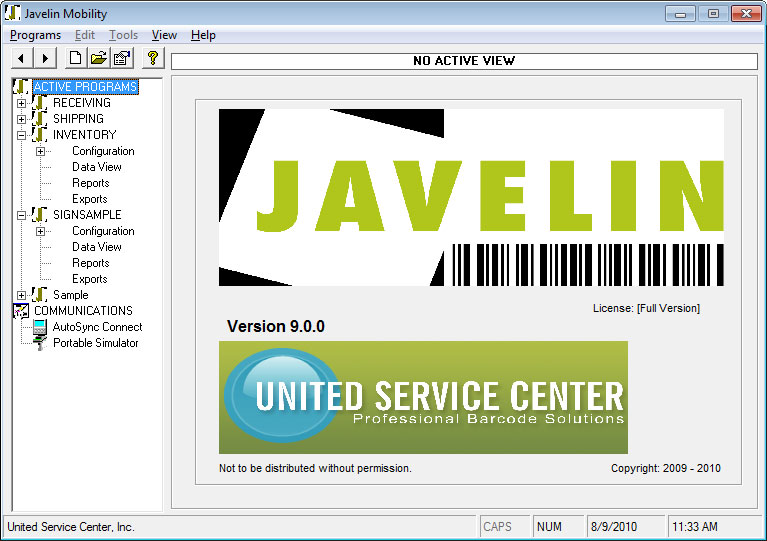The width and height of the screenshot is (767, 541).
Task: Click the Javelin icon beside ACTIVE PROGRAMS
Action: click(21, 87)
